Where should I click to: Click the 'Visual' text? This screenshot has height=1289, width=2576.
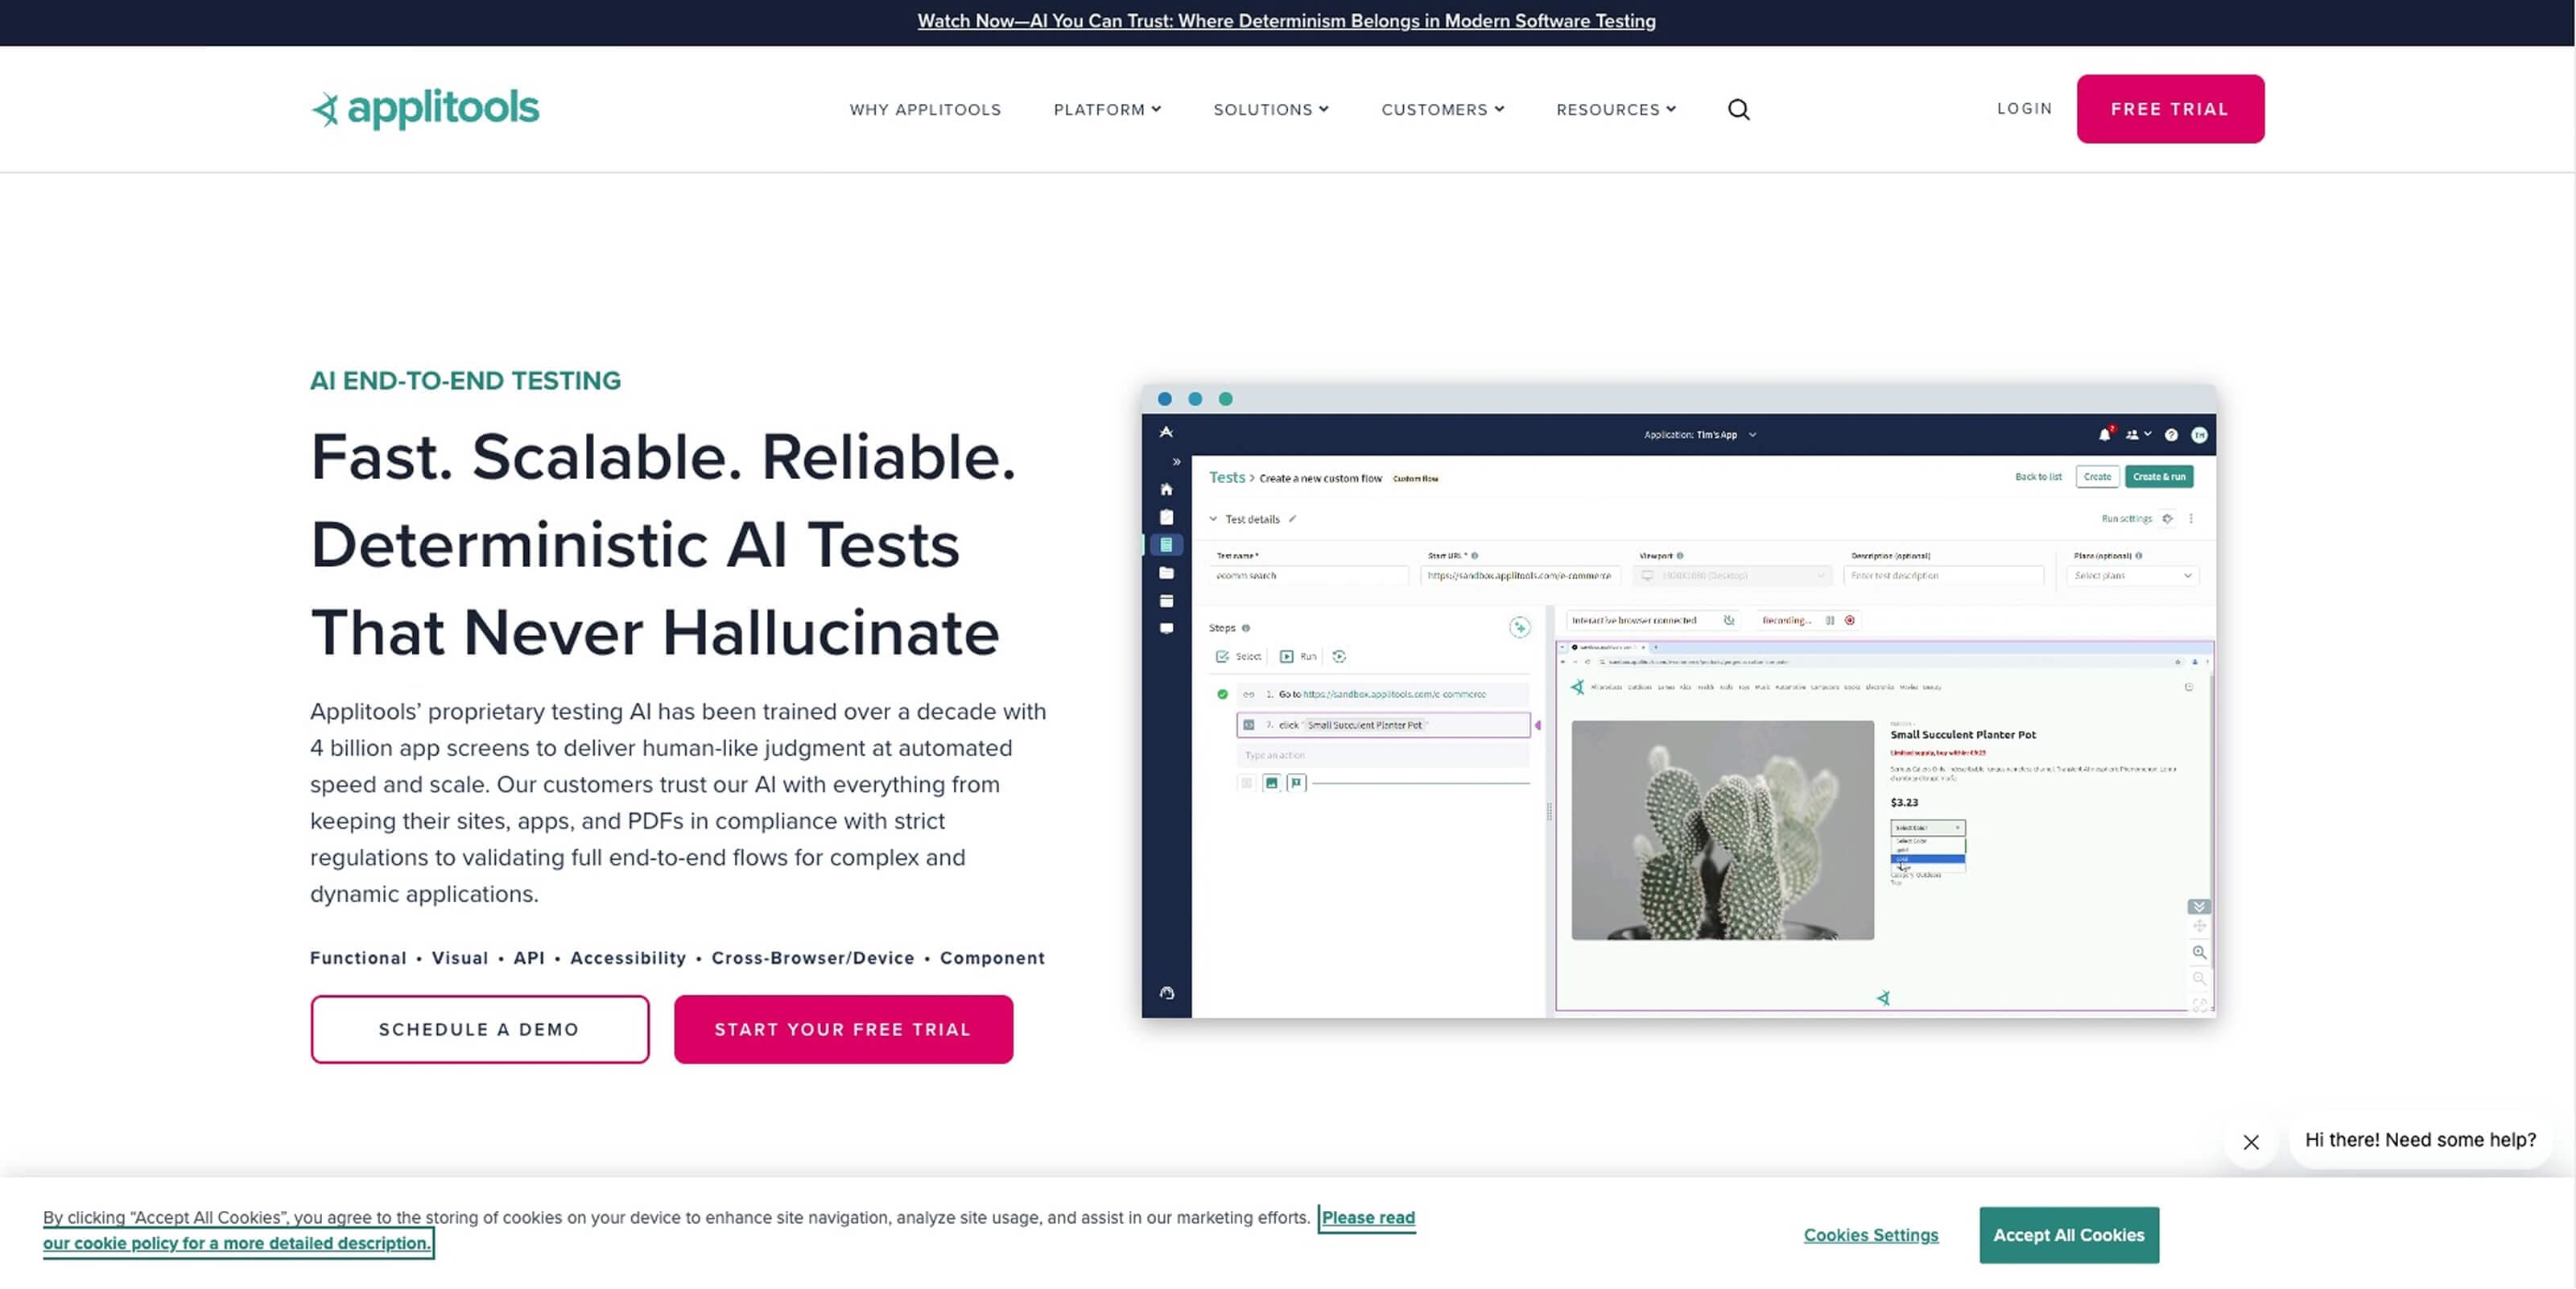tap(460, 958)
